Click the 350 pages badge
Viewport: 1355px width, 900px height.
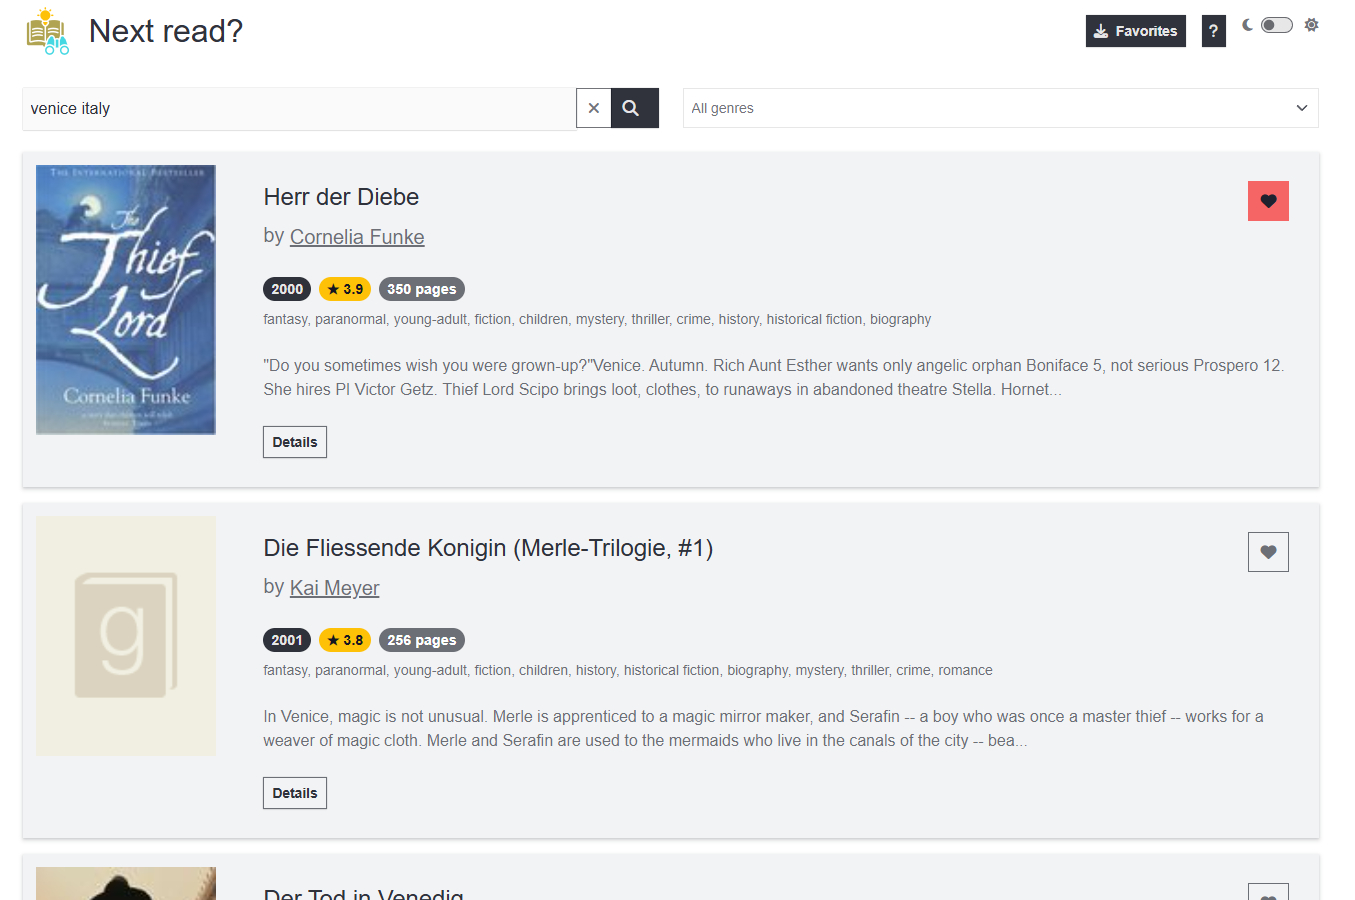point(422,289)
